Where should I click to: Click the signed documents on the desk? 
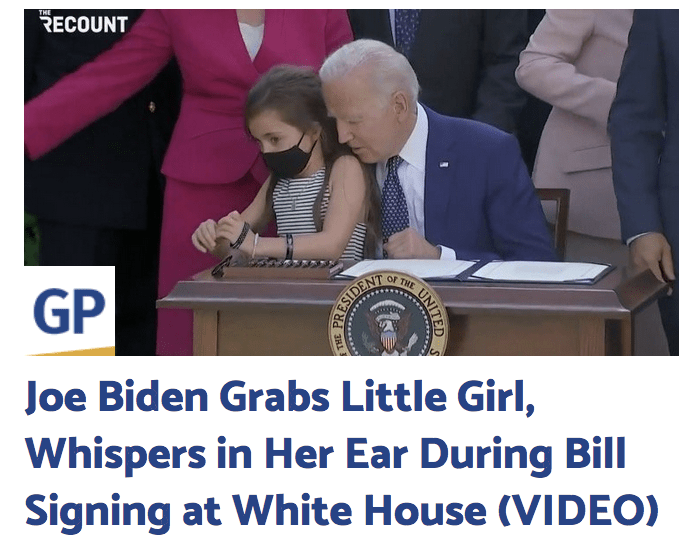[474, 270]
